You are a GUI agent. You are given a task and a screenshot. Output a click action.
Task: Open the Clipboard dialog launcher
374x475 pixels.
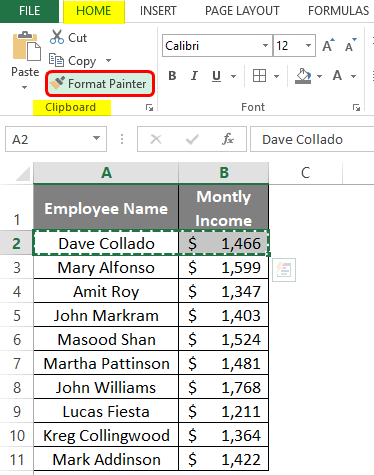point(149,107)
